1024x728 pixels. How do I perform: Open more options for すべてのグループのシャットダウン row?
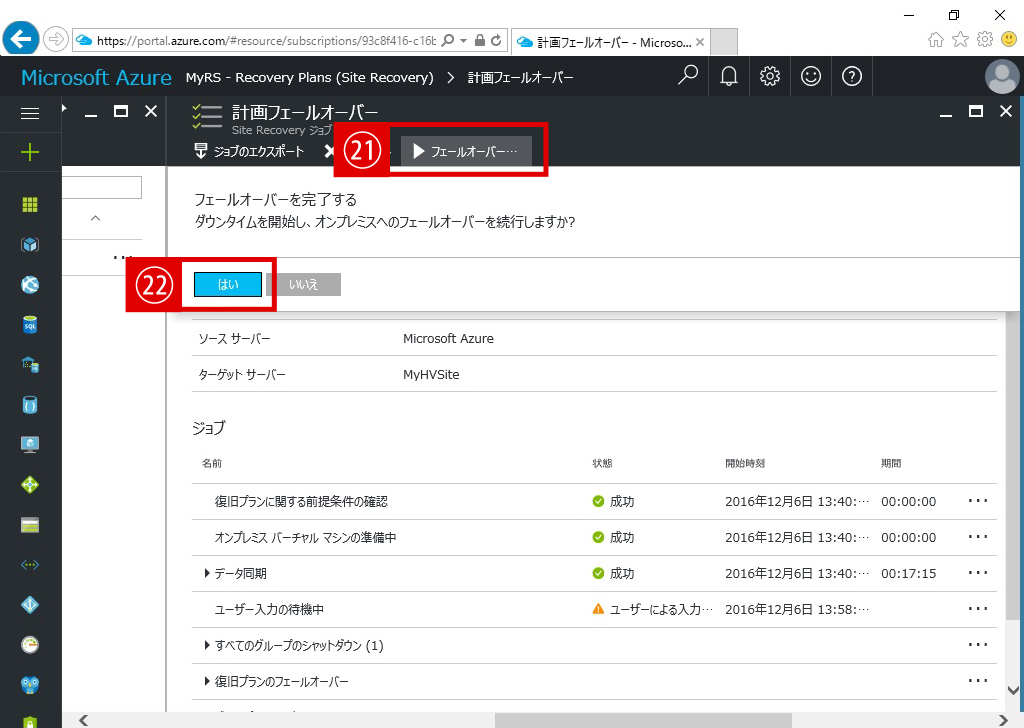pyautogui.click(x=978, y=644)
